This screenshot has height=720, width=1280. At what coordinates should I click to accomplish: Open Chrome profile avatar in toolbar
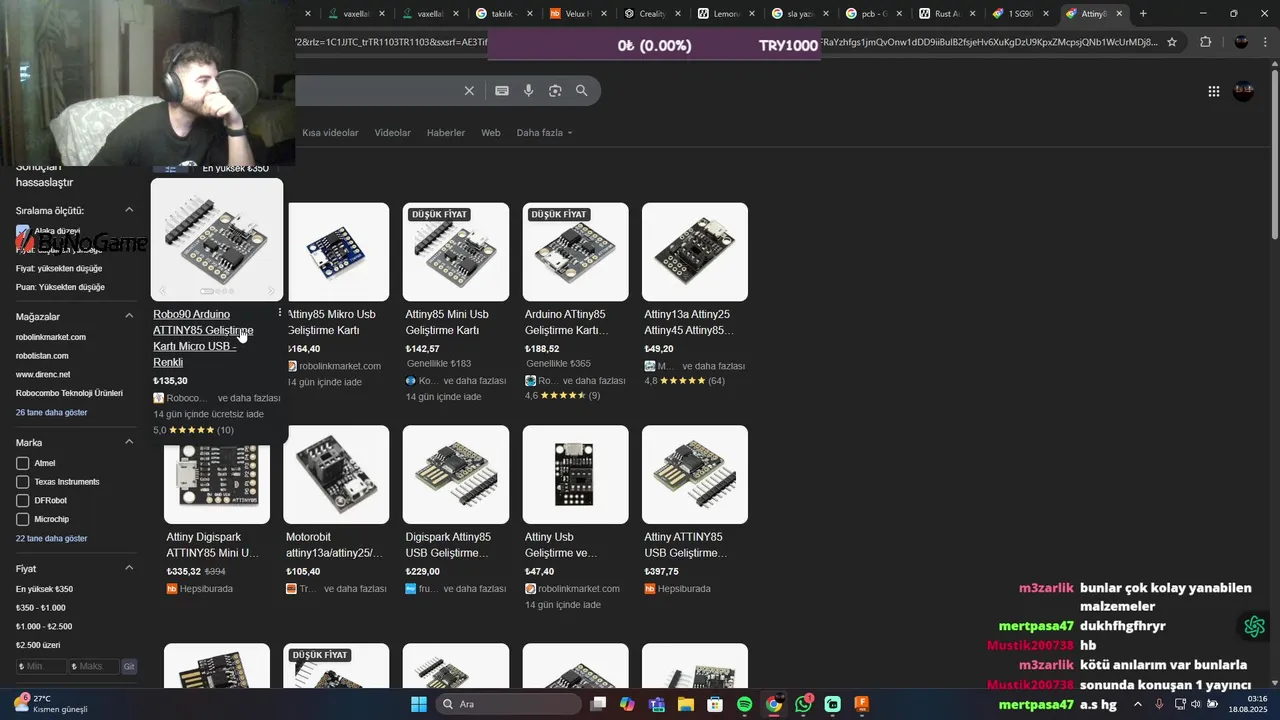[1242, 42]
